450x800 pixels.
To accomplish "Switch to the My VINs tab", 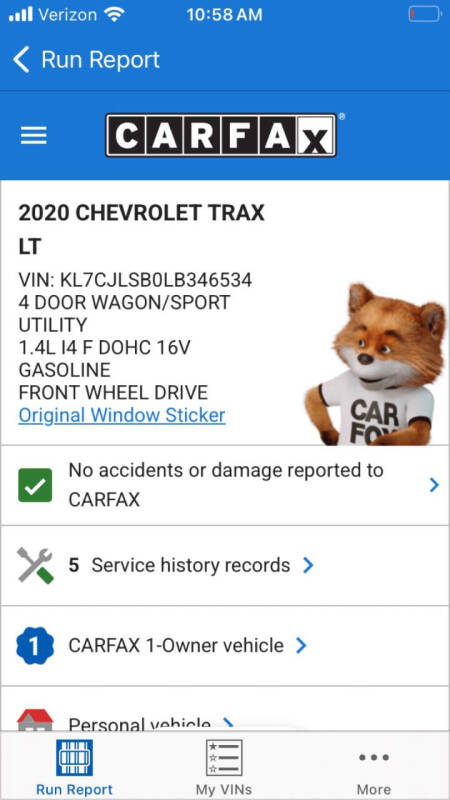I will click(224, 766).
